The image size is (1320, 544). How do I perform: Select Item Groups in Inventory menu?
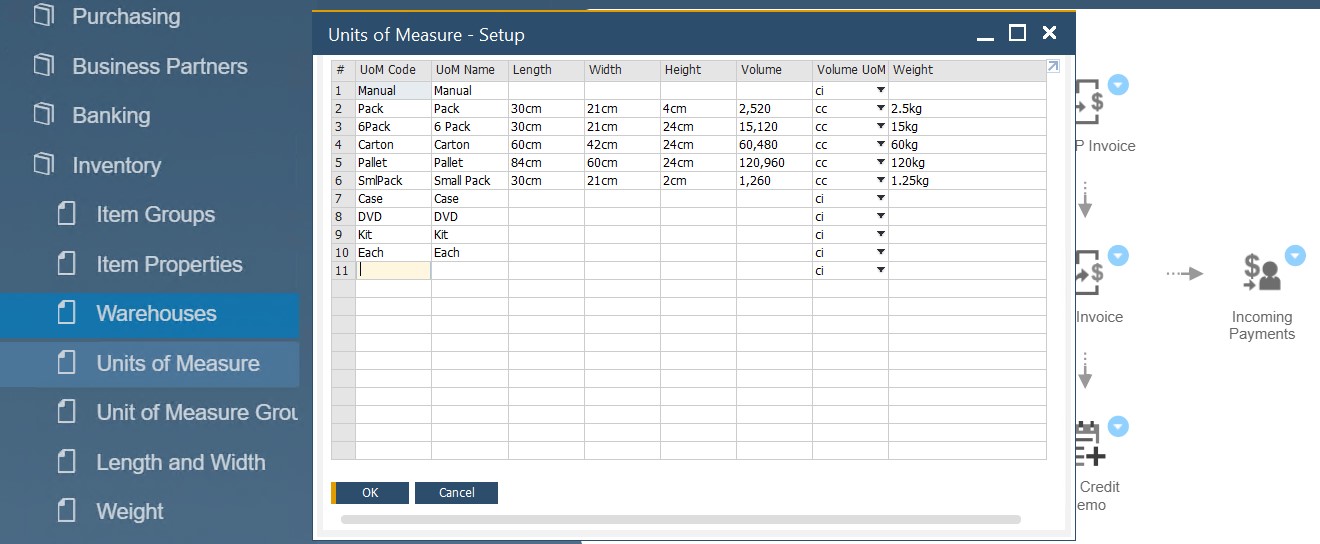coord(155,214)
